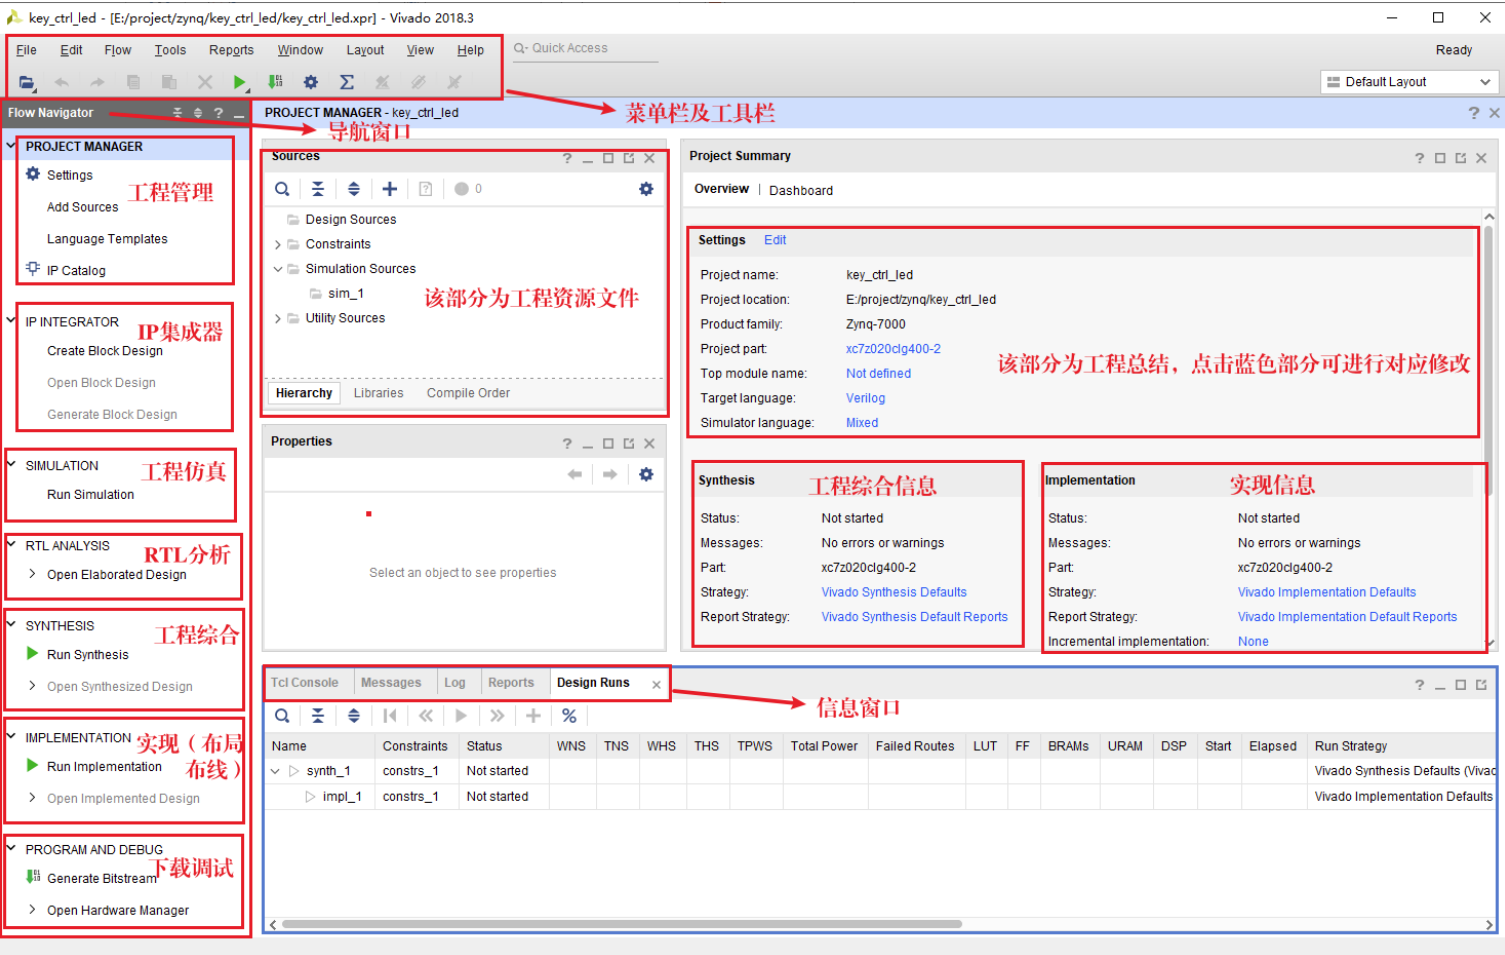Click the Run green play toolbar icon

(239, 82)
